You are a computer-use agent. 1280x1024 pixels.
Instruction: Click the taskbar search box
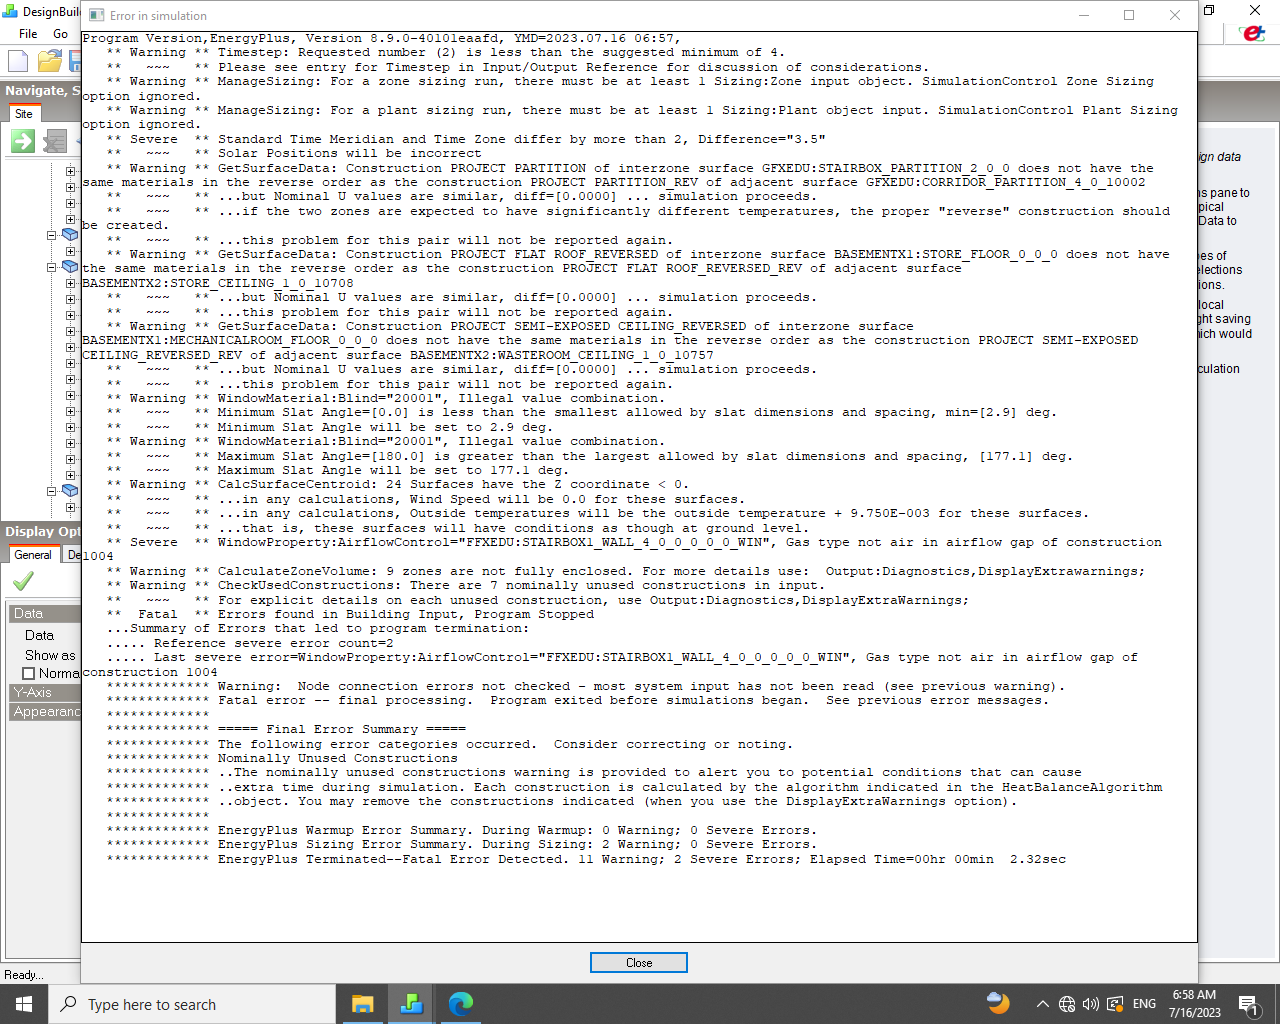pyautogui.click(x=192, y=1004)
